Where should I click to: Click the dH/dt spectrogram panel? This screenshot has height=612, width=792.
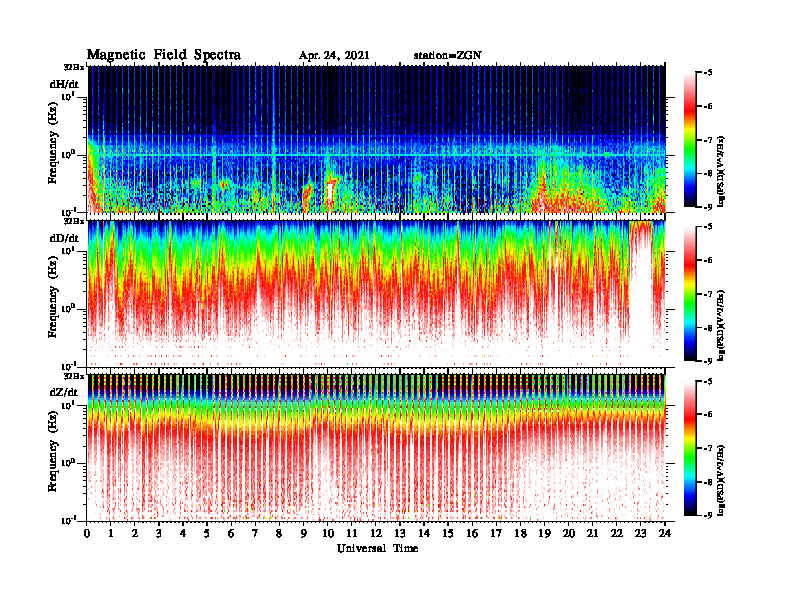[x=376, y=139]
